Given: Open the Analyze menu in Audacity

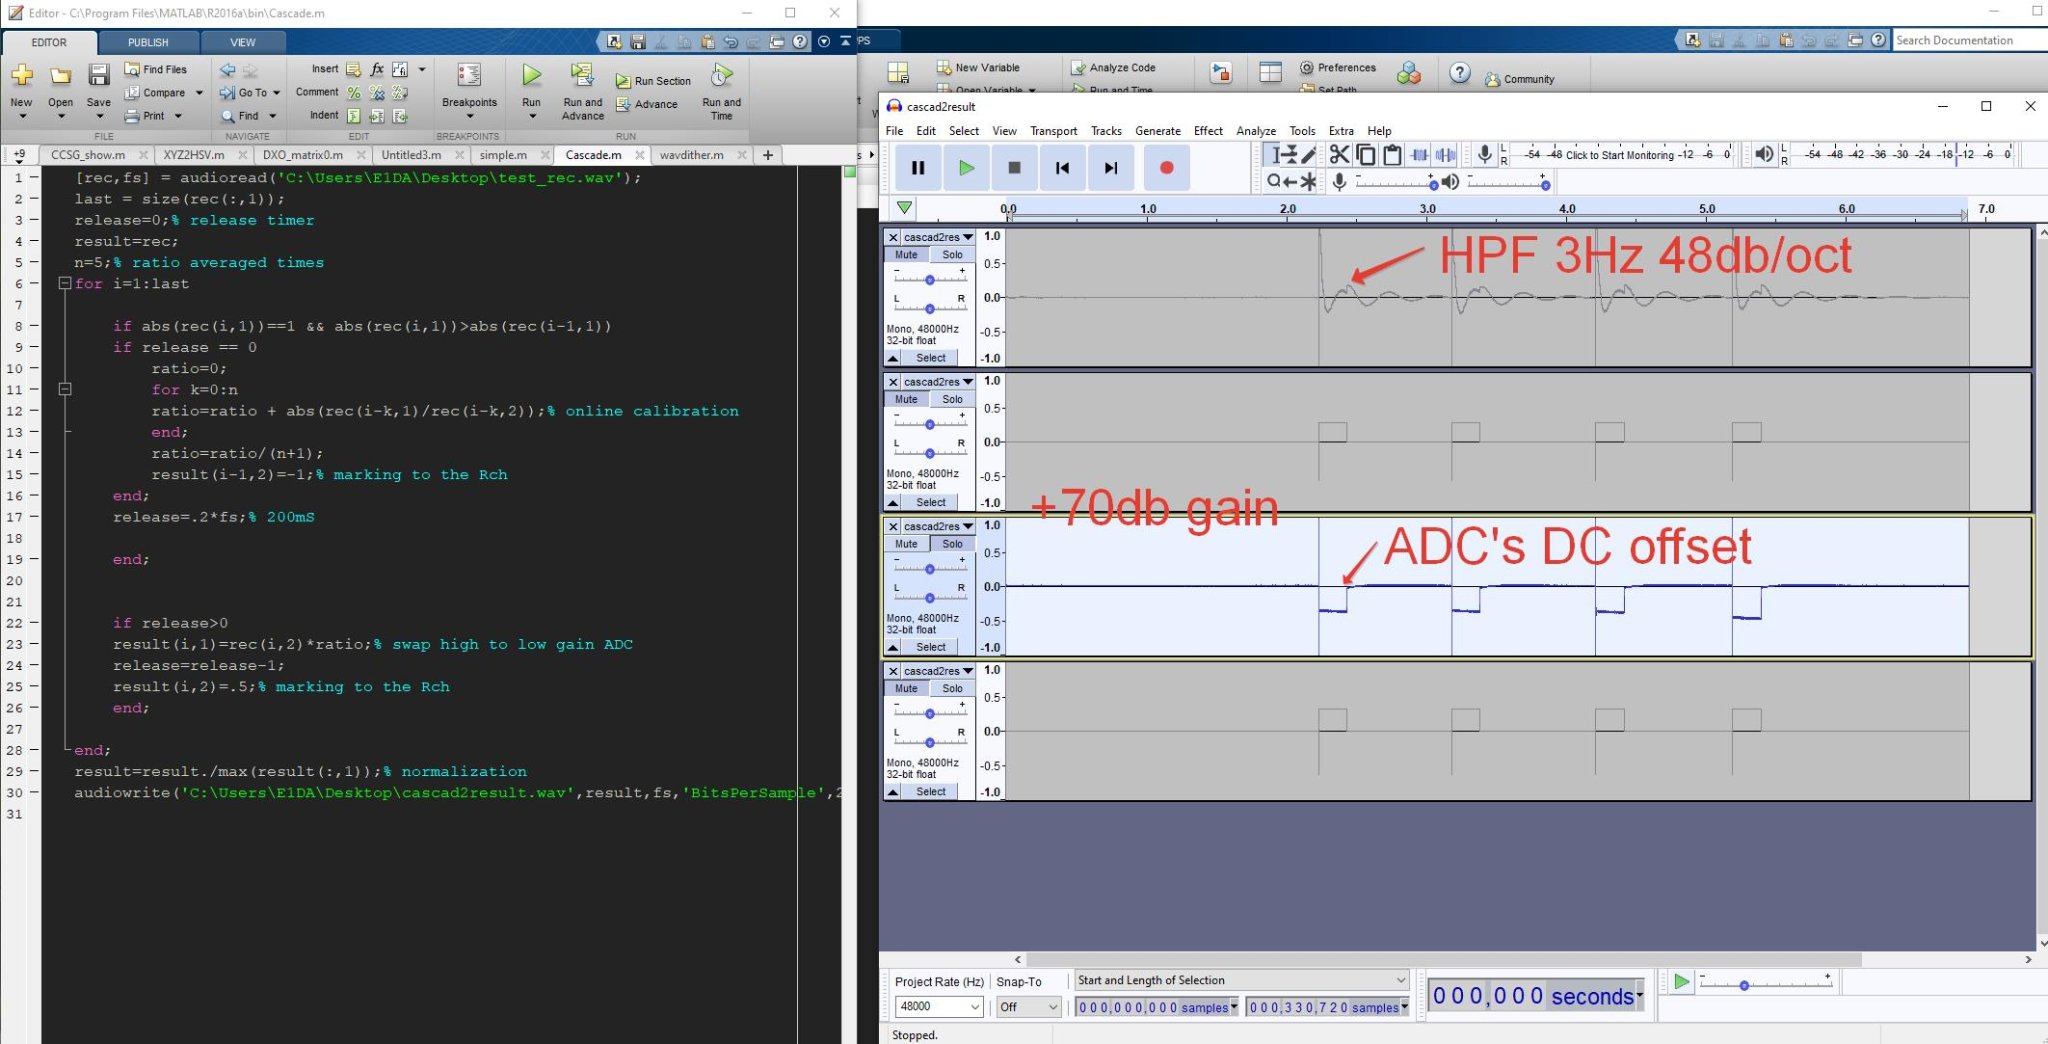Looking at the screenshot, I should pyautogui.click(x=1256, y=131).
